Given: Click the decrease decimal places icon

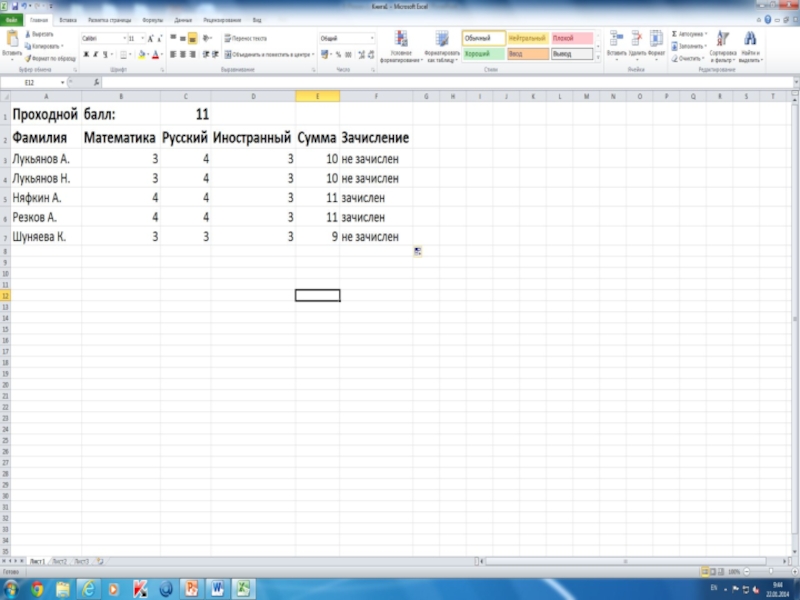Looking at the screenshot, I should pos(371,55).
